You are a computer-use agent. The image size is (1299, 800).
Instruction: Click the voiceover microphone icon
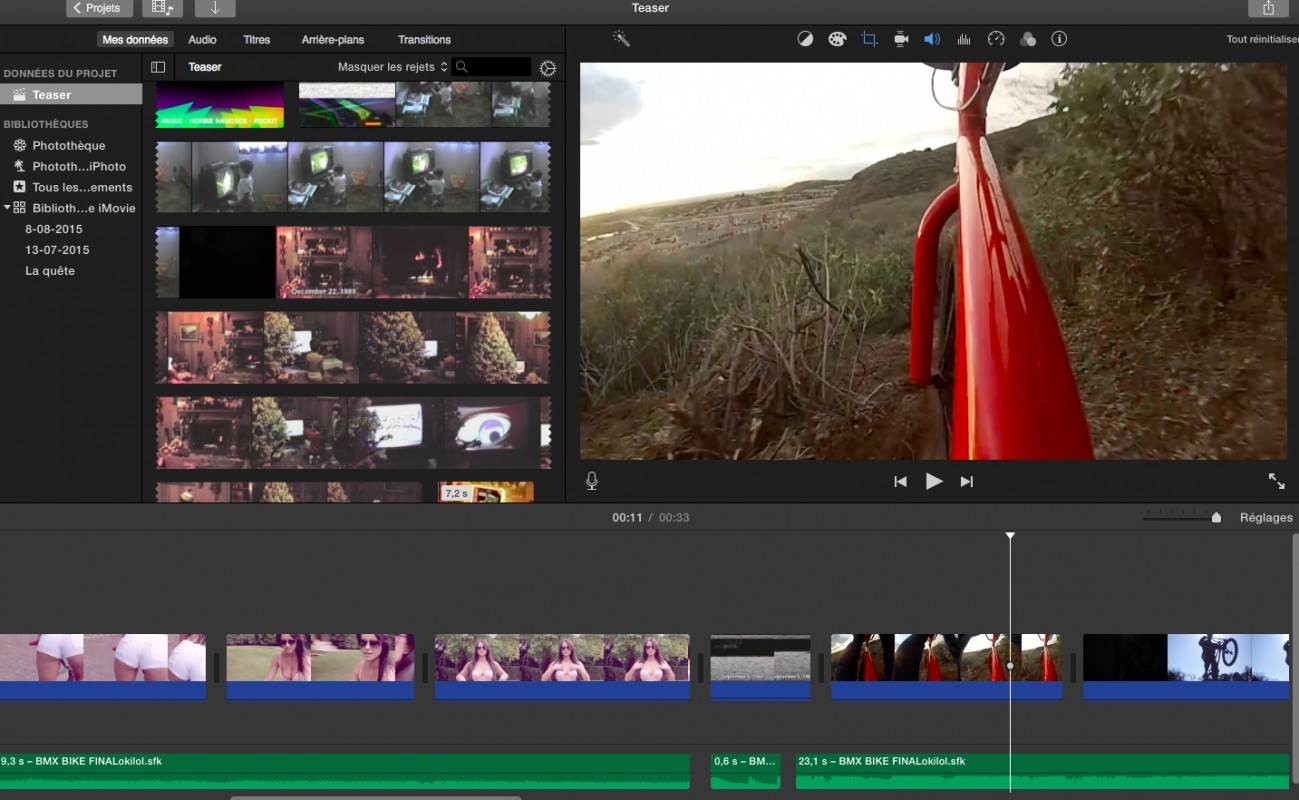click(x=592, y=481)
